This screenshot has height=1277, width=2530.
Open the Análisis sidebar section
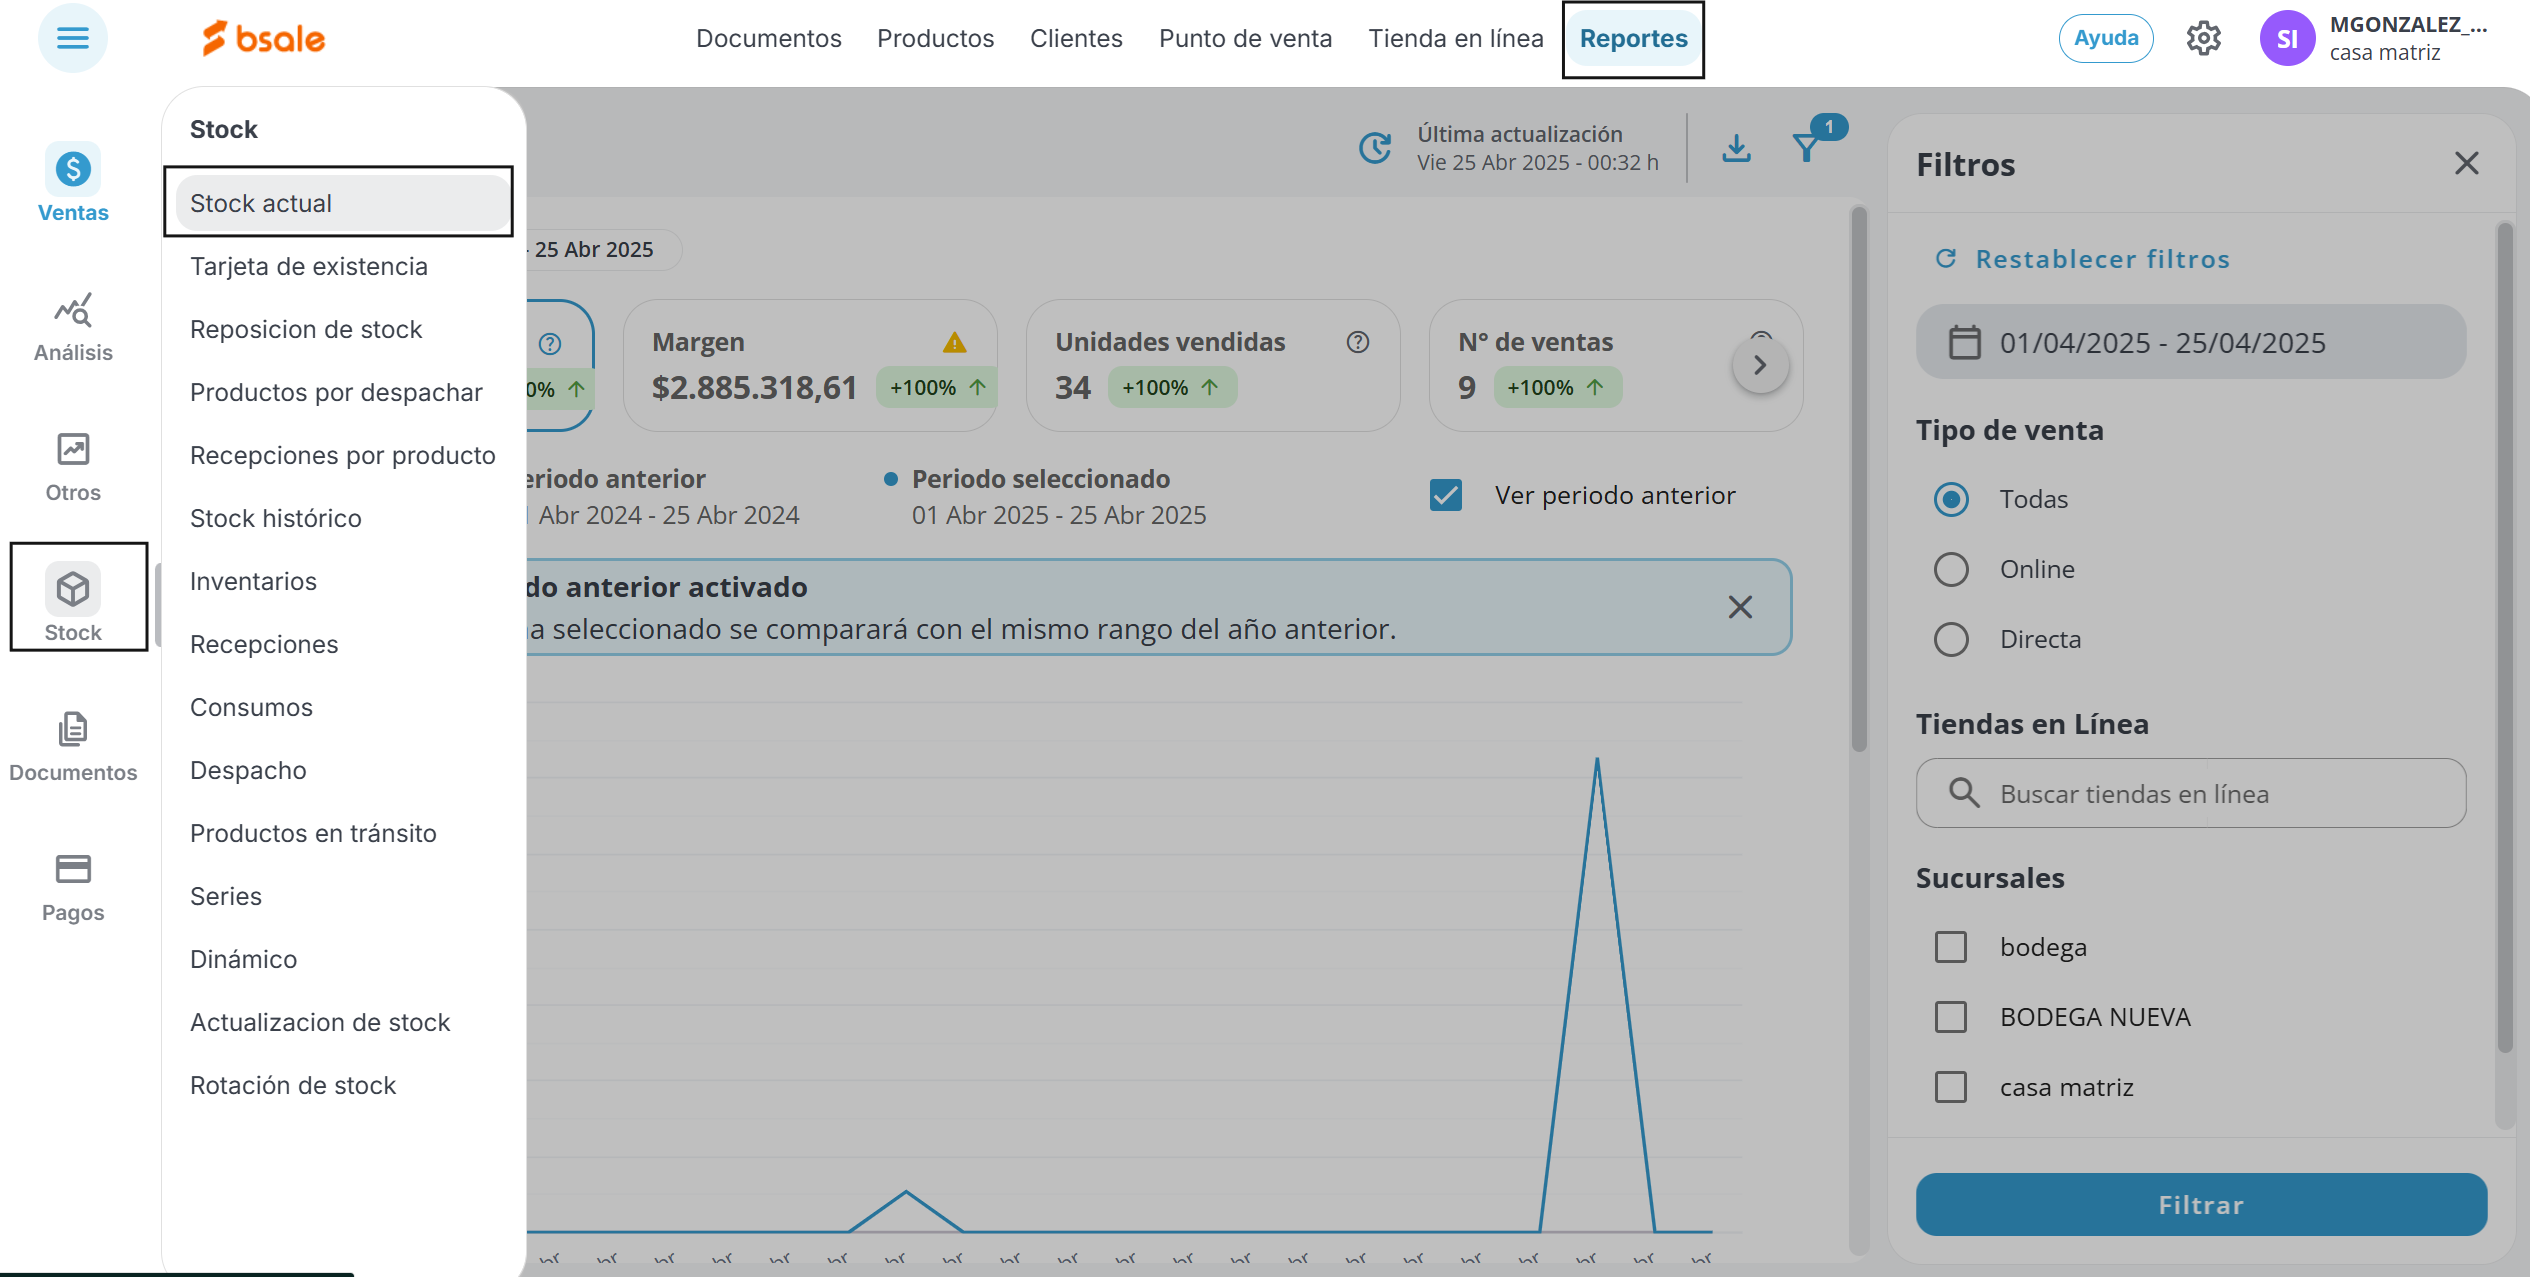pos(73,327)
